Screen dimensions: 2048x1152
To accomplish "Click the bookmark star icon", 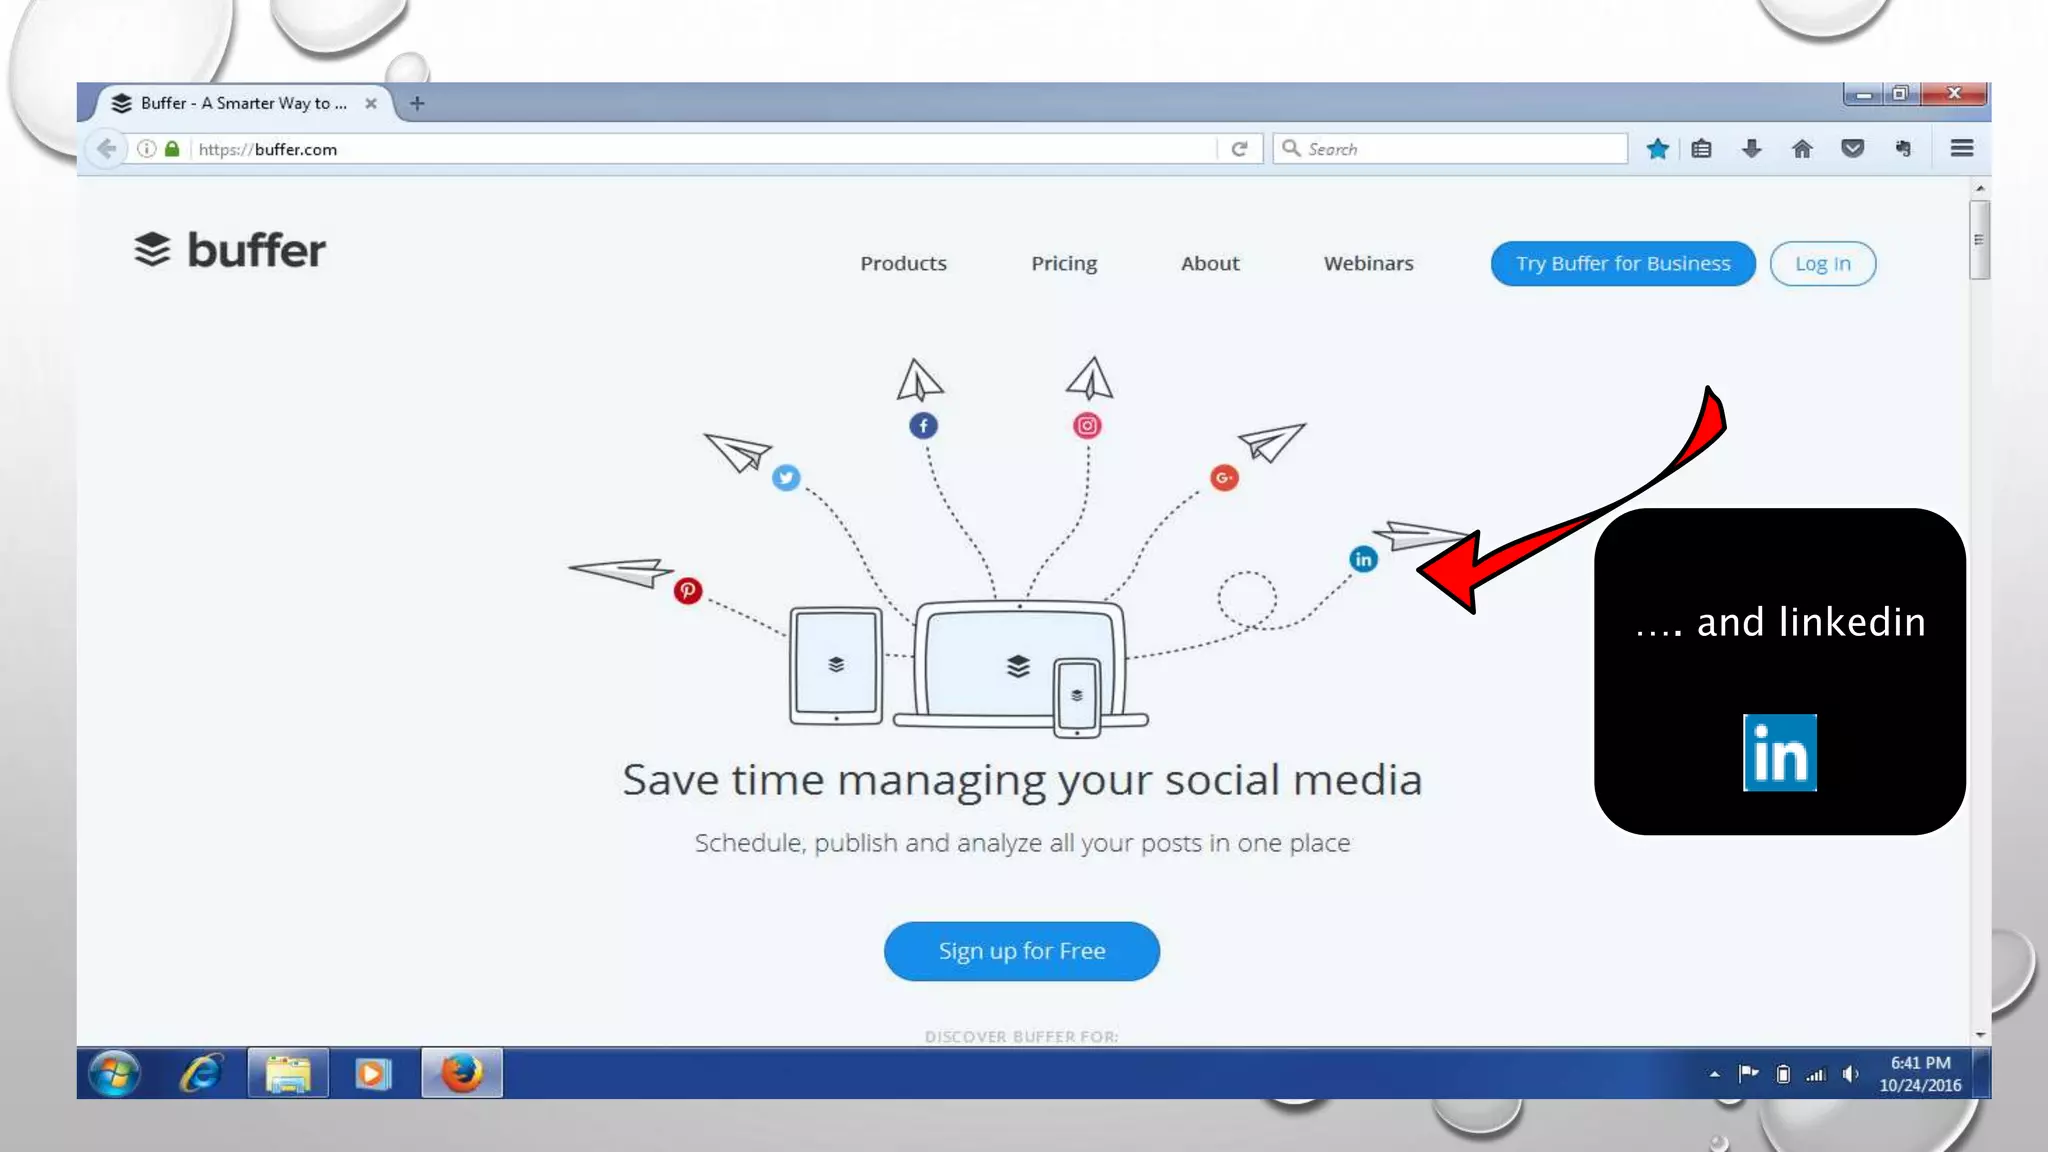I will click(x=1657, y=149).
